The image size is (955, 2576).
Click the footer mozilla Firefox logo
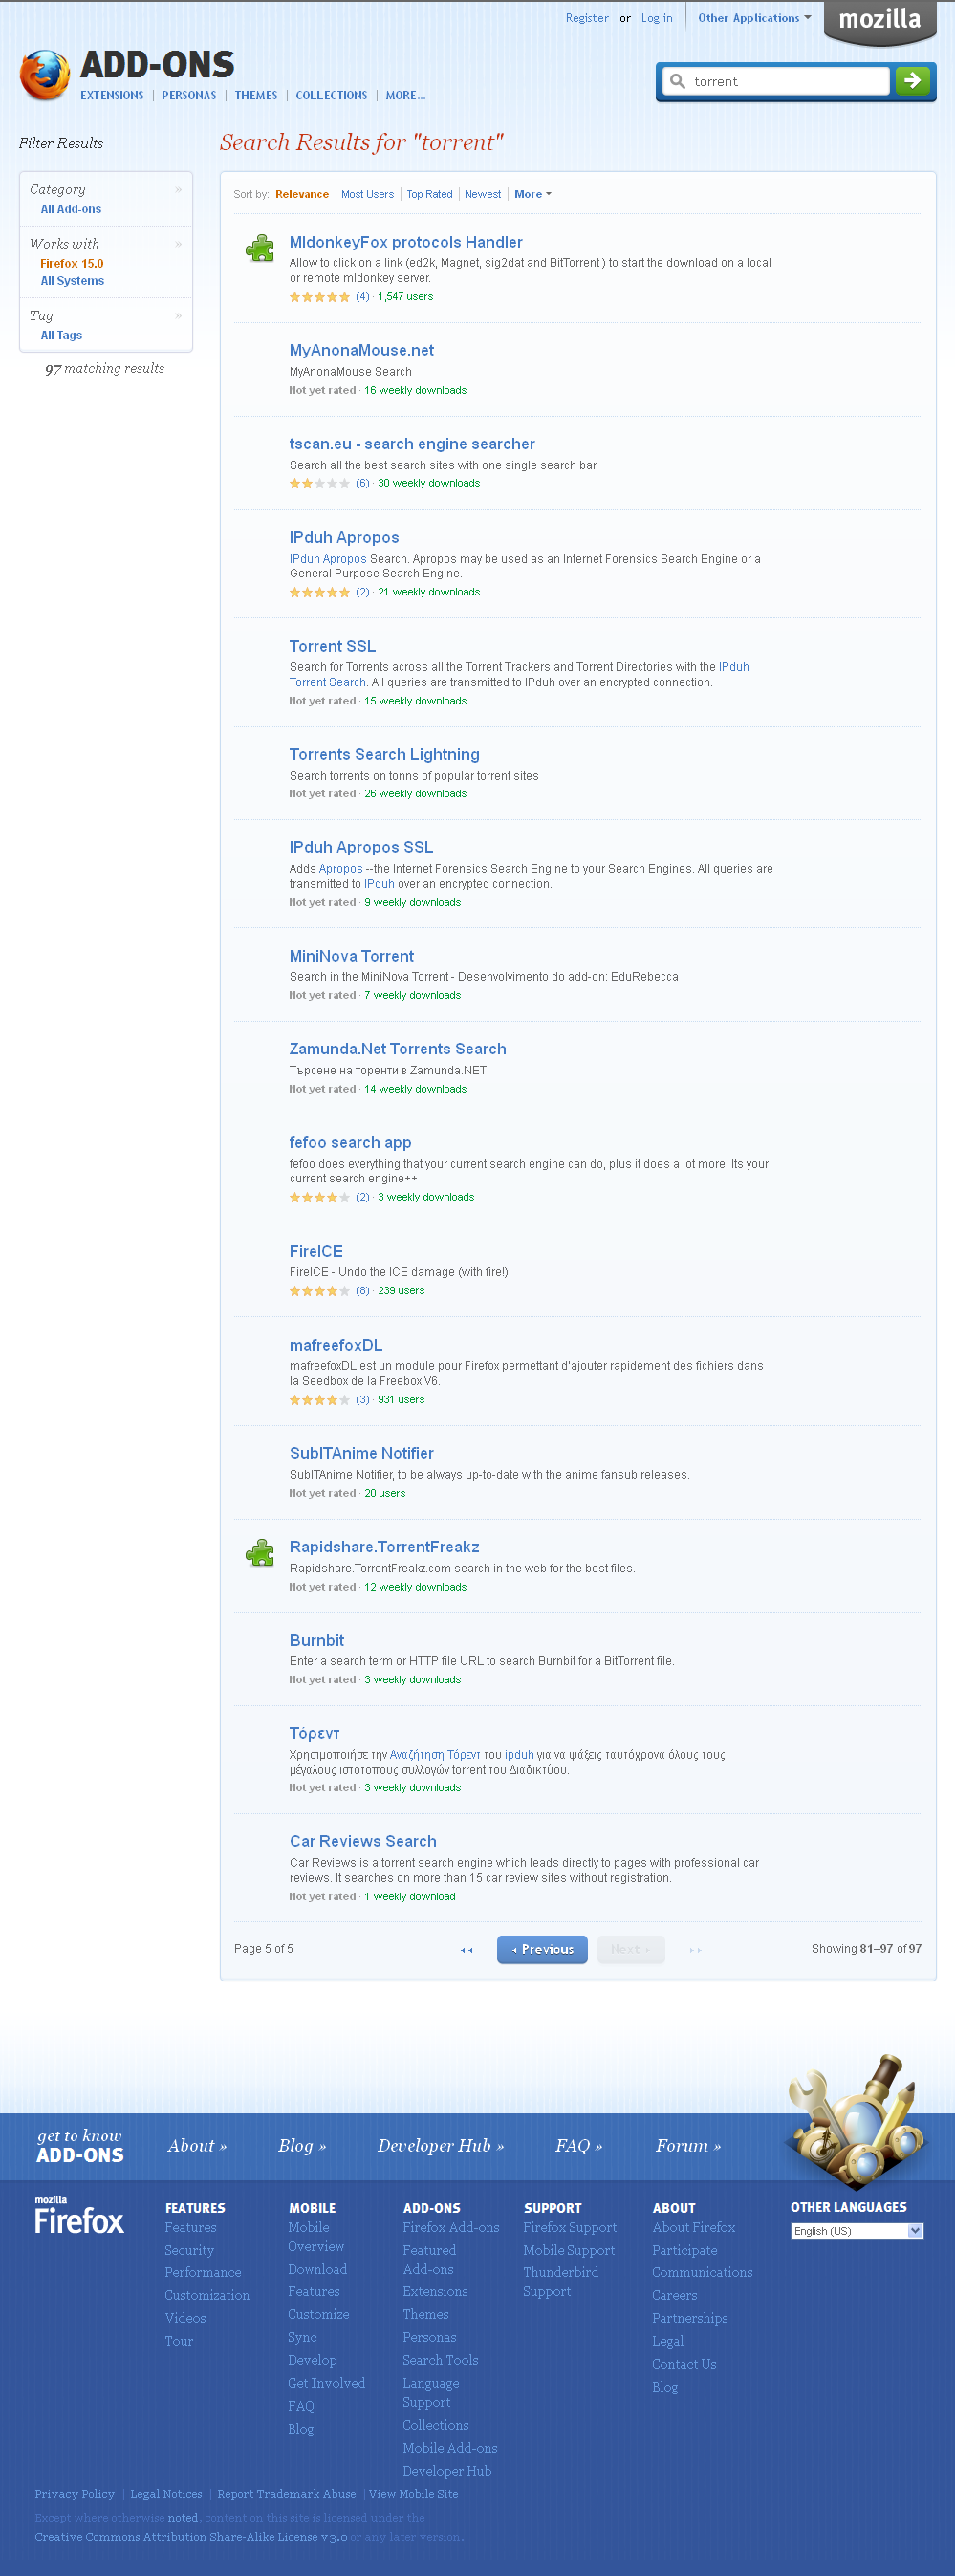(79, 2217)
